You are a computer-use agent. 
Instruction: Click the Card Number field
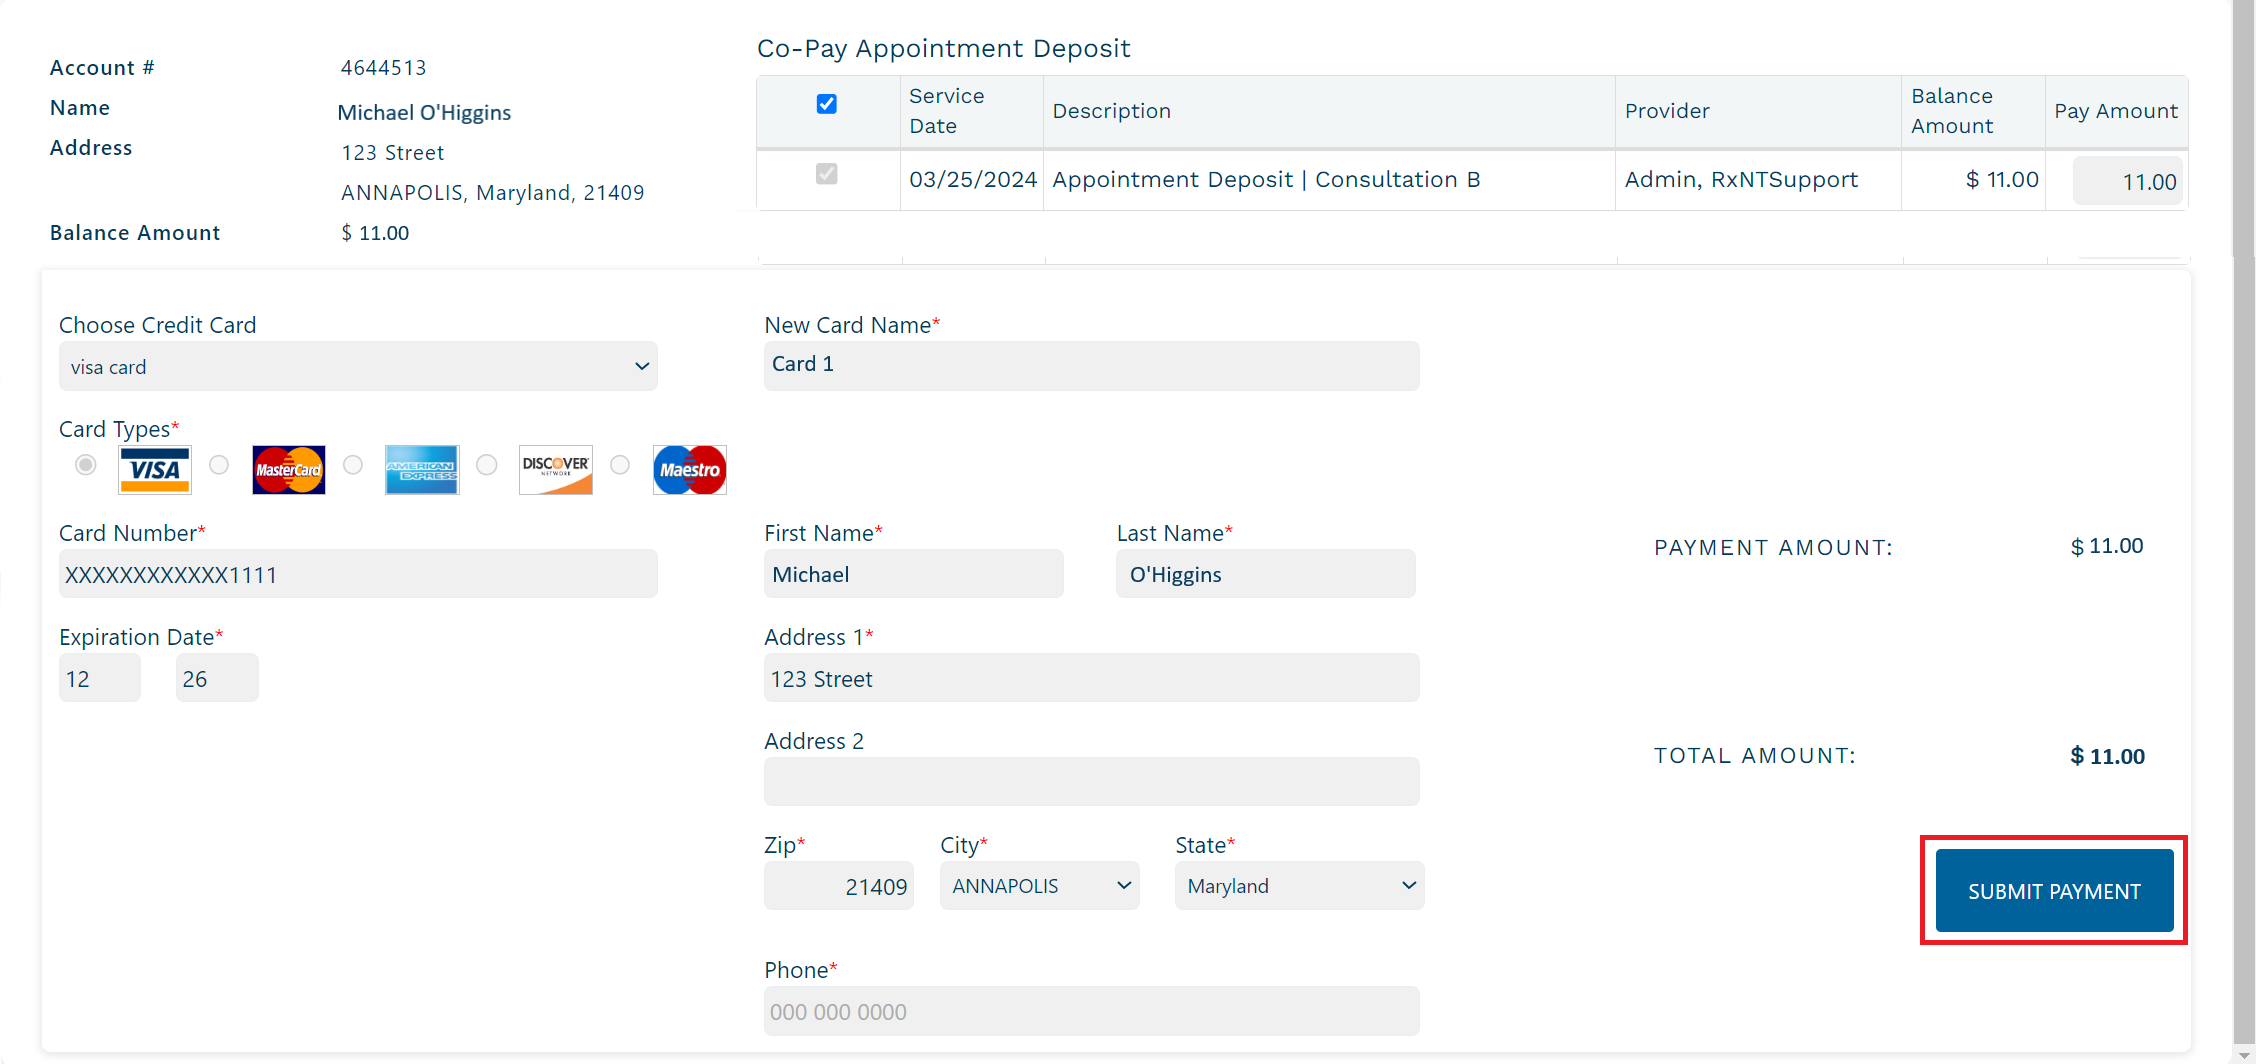pyautogui.click(x=358, y=574)
